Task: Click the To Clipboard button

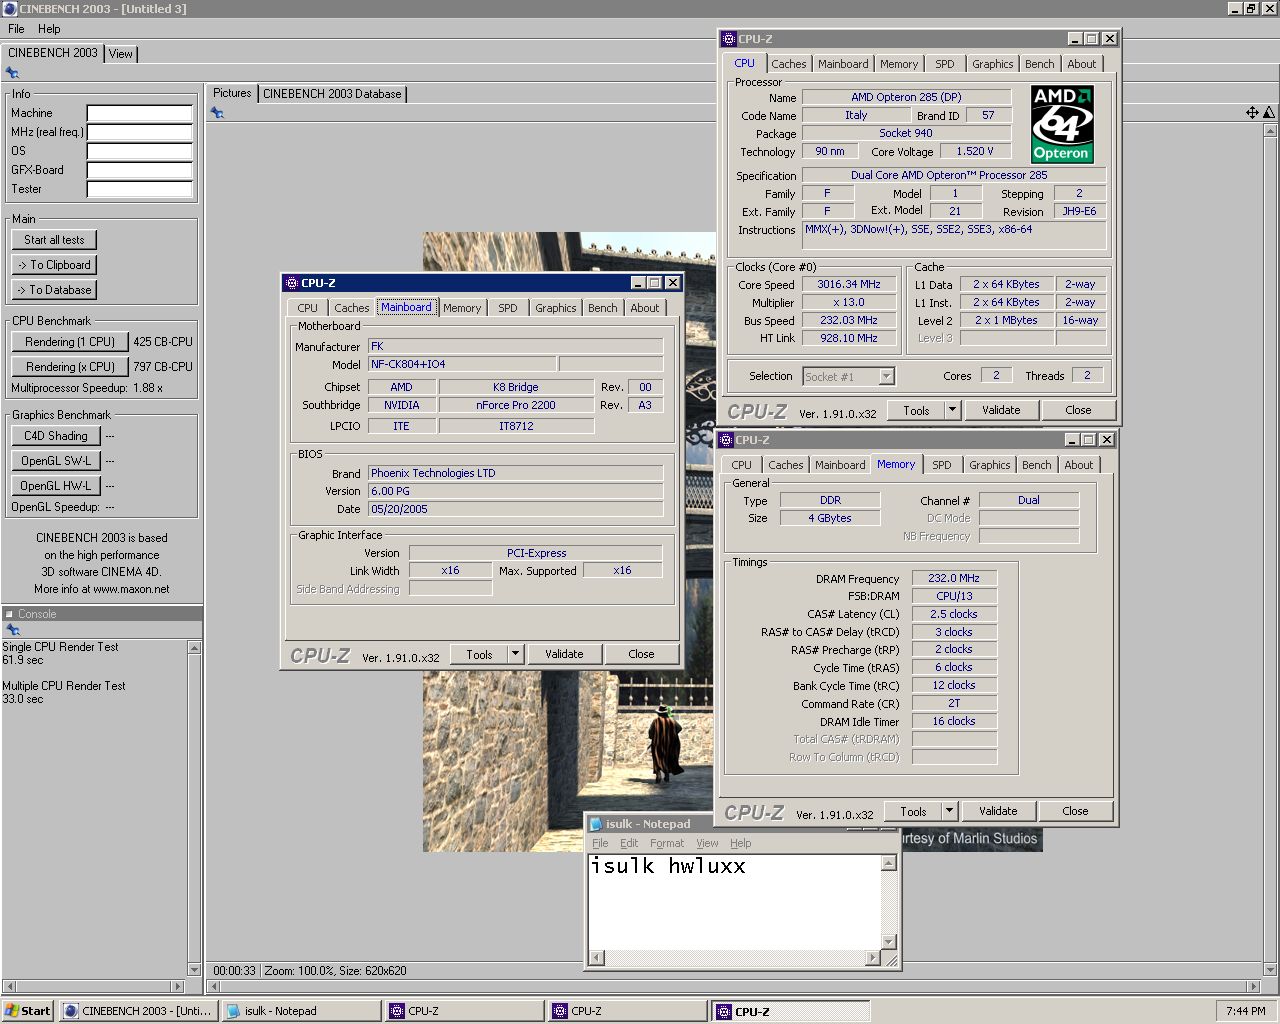Action: click(54, 265)
